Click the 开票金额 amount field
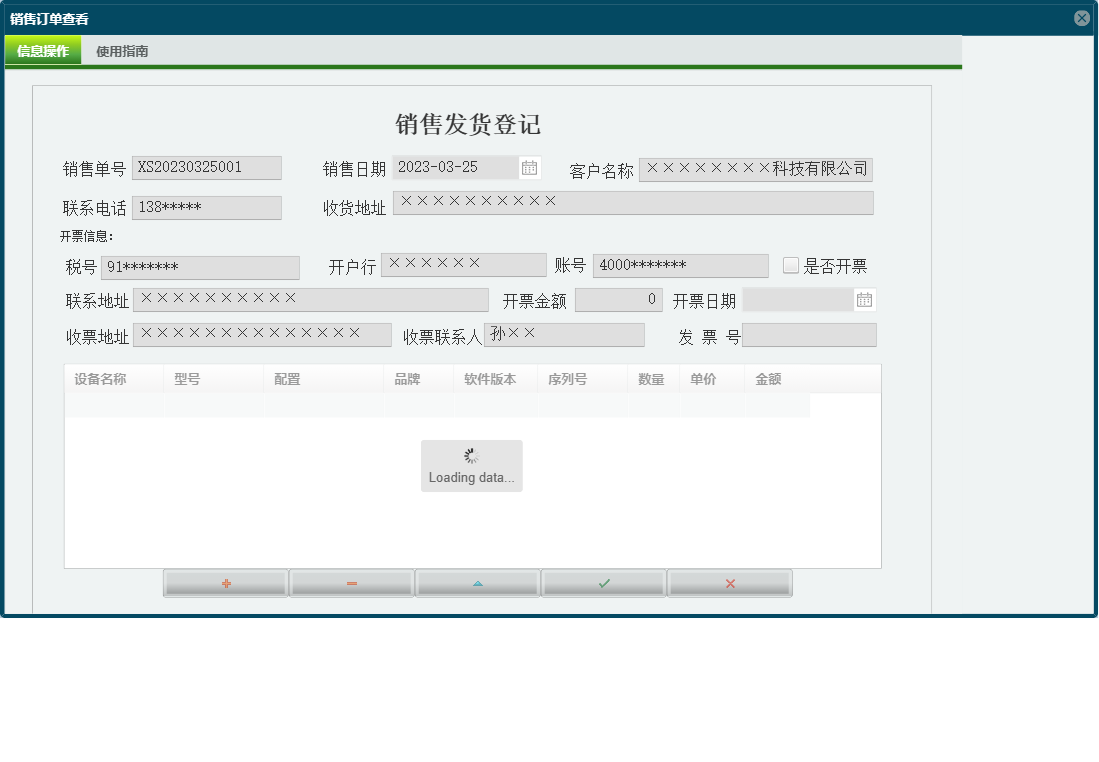1099x762 pixels. (x=618, y=299)
